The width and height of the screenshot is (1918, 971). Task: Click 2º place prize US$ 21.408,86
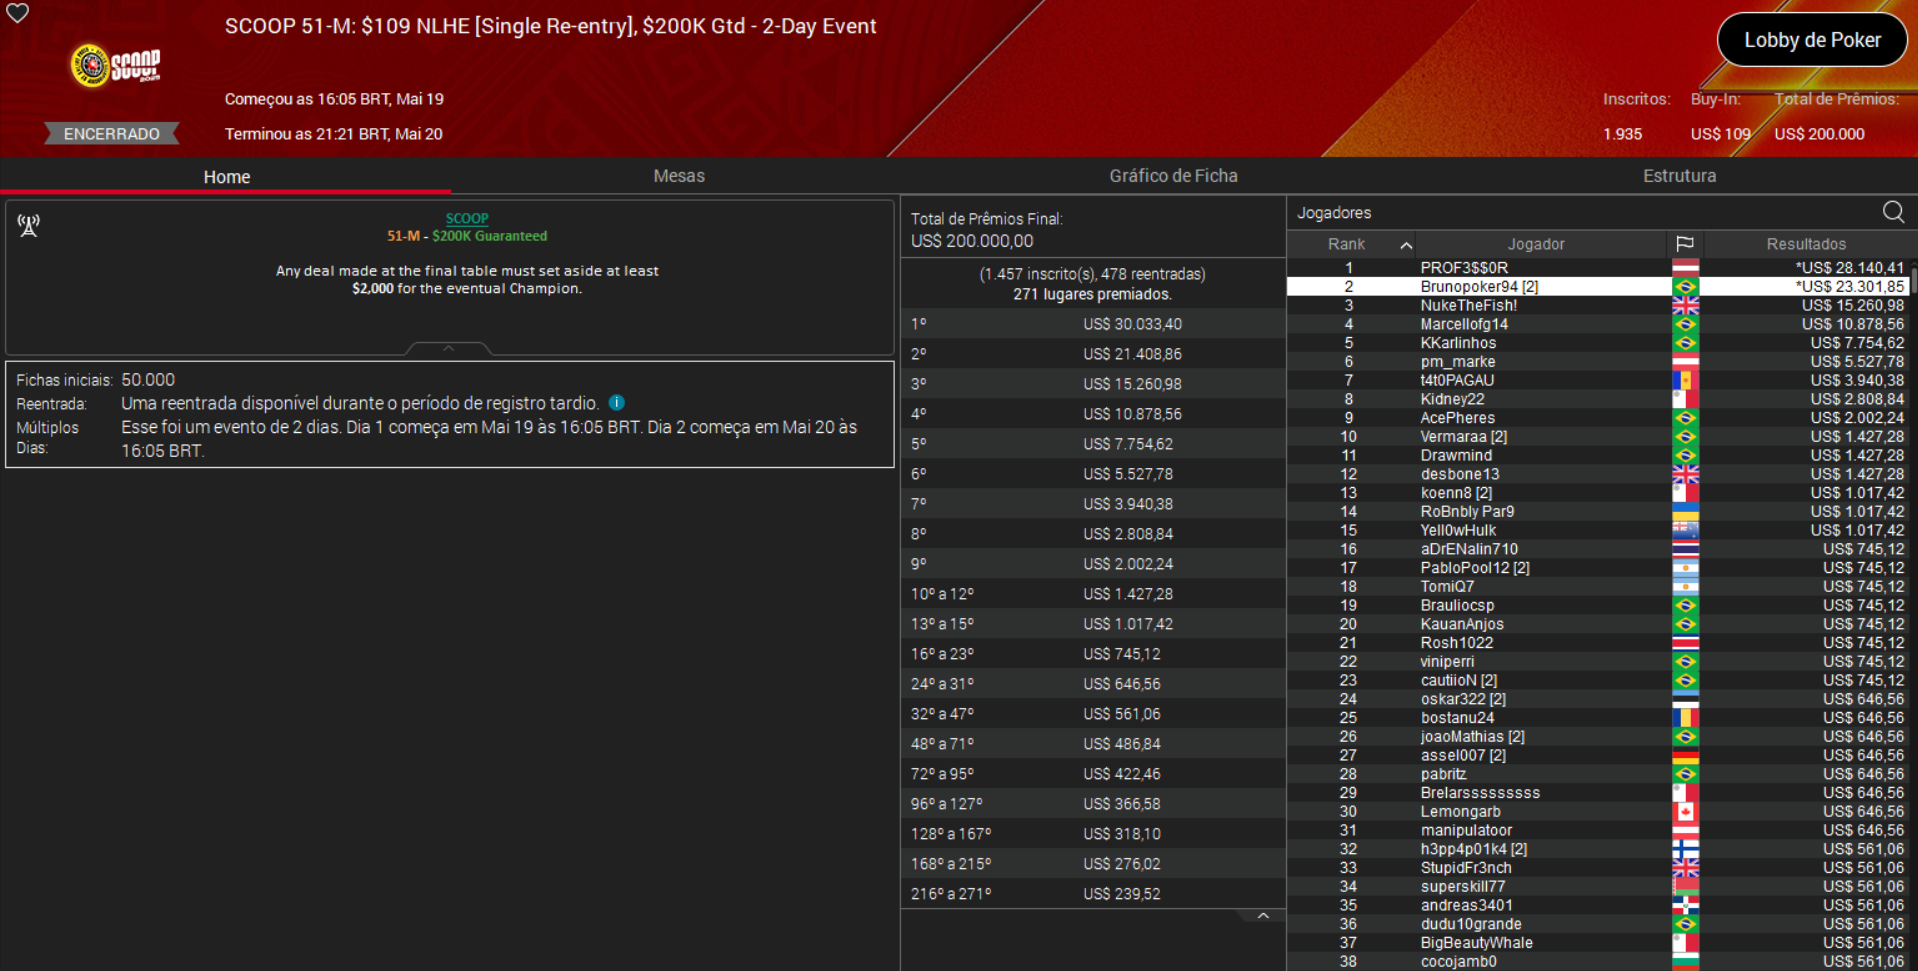coord(1132,354)
